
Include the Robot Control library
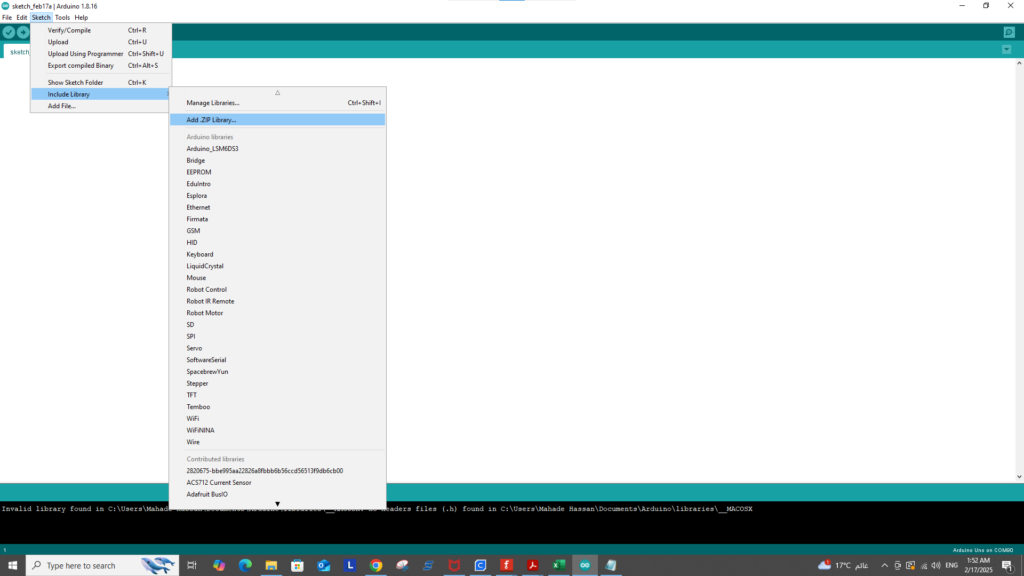pyautogui.click(x=278, y=289)
